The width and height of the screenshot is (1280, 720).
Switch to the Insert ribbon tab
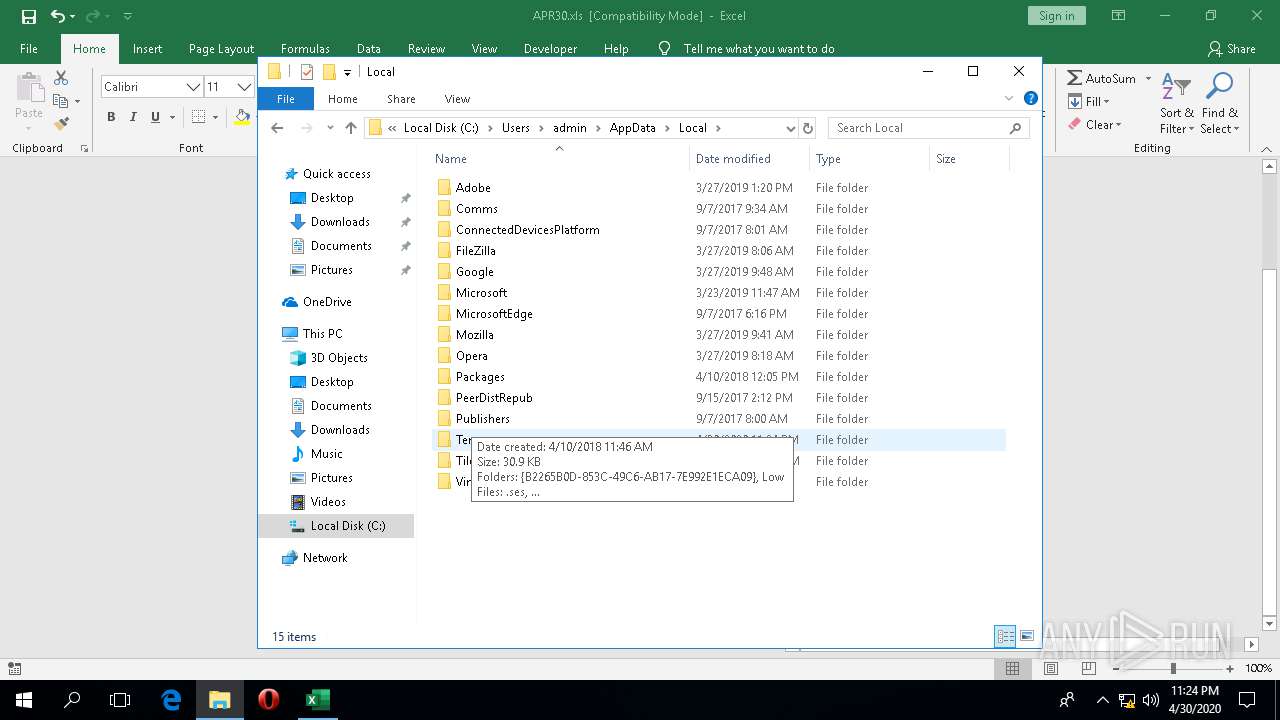pyautogui.click(x=147, y=49)
